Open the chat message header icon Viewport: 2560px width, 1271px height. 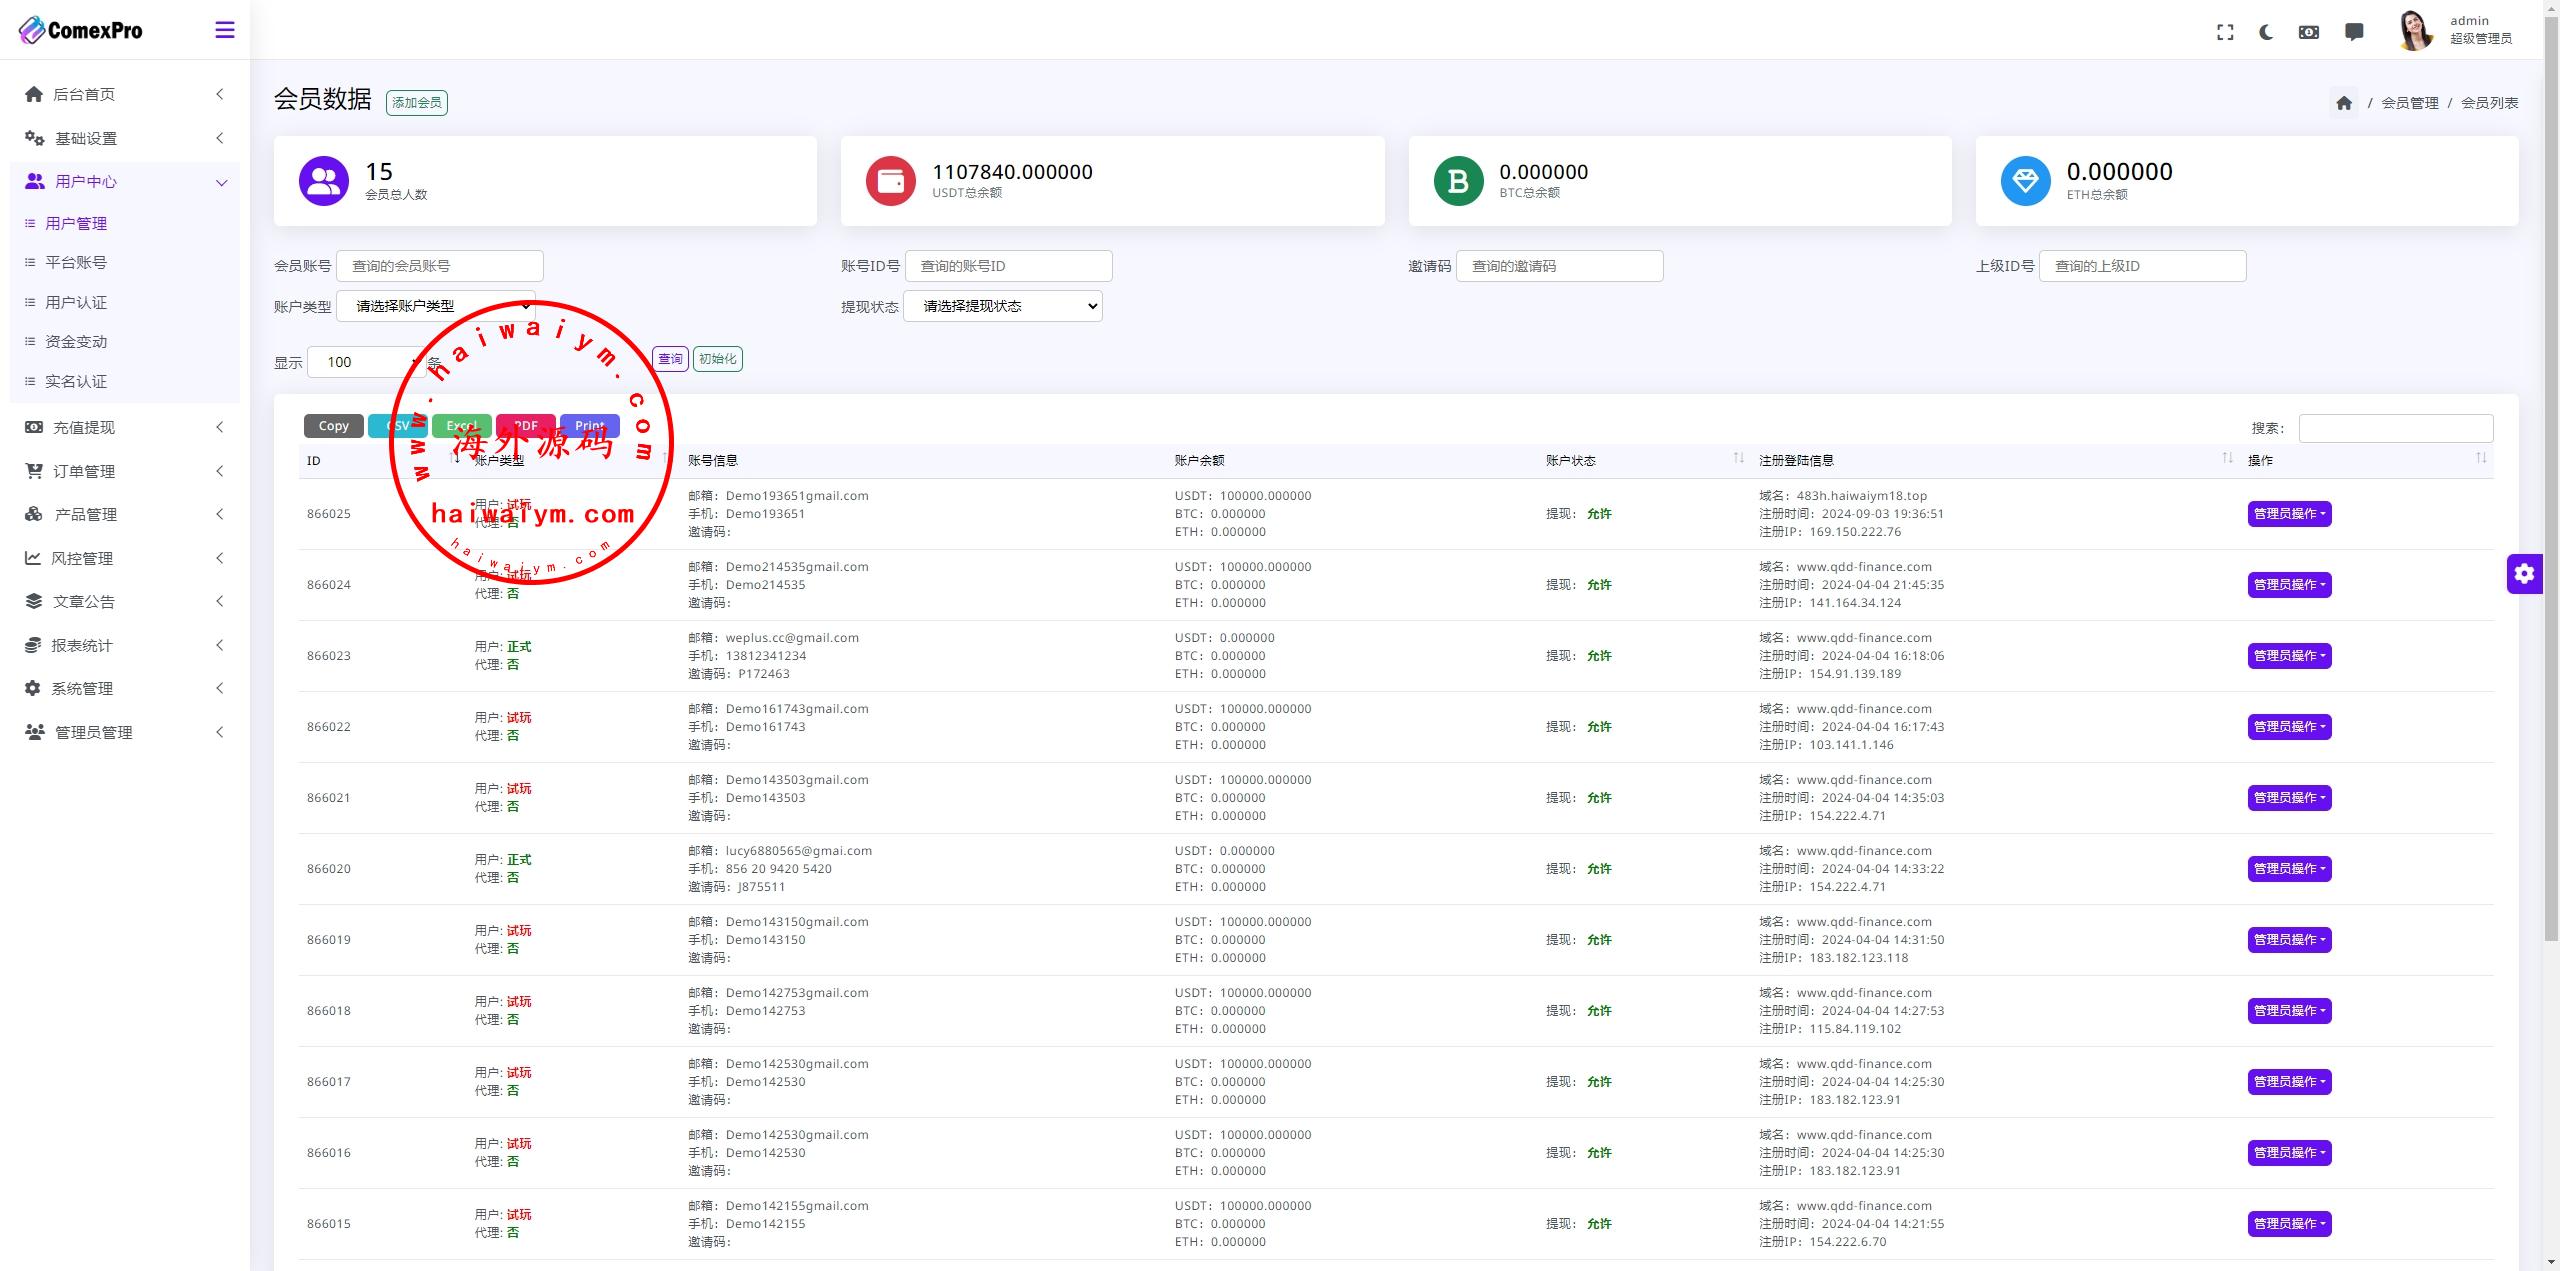click(x=2354, y=32)
